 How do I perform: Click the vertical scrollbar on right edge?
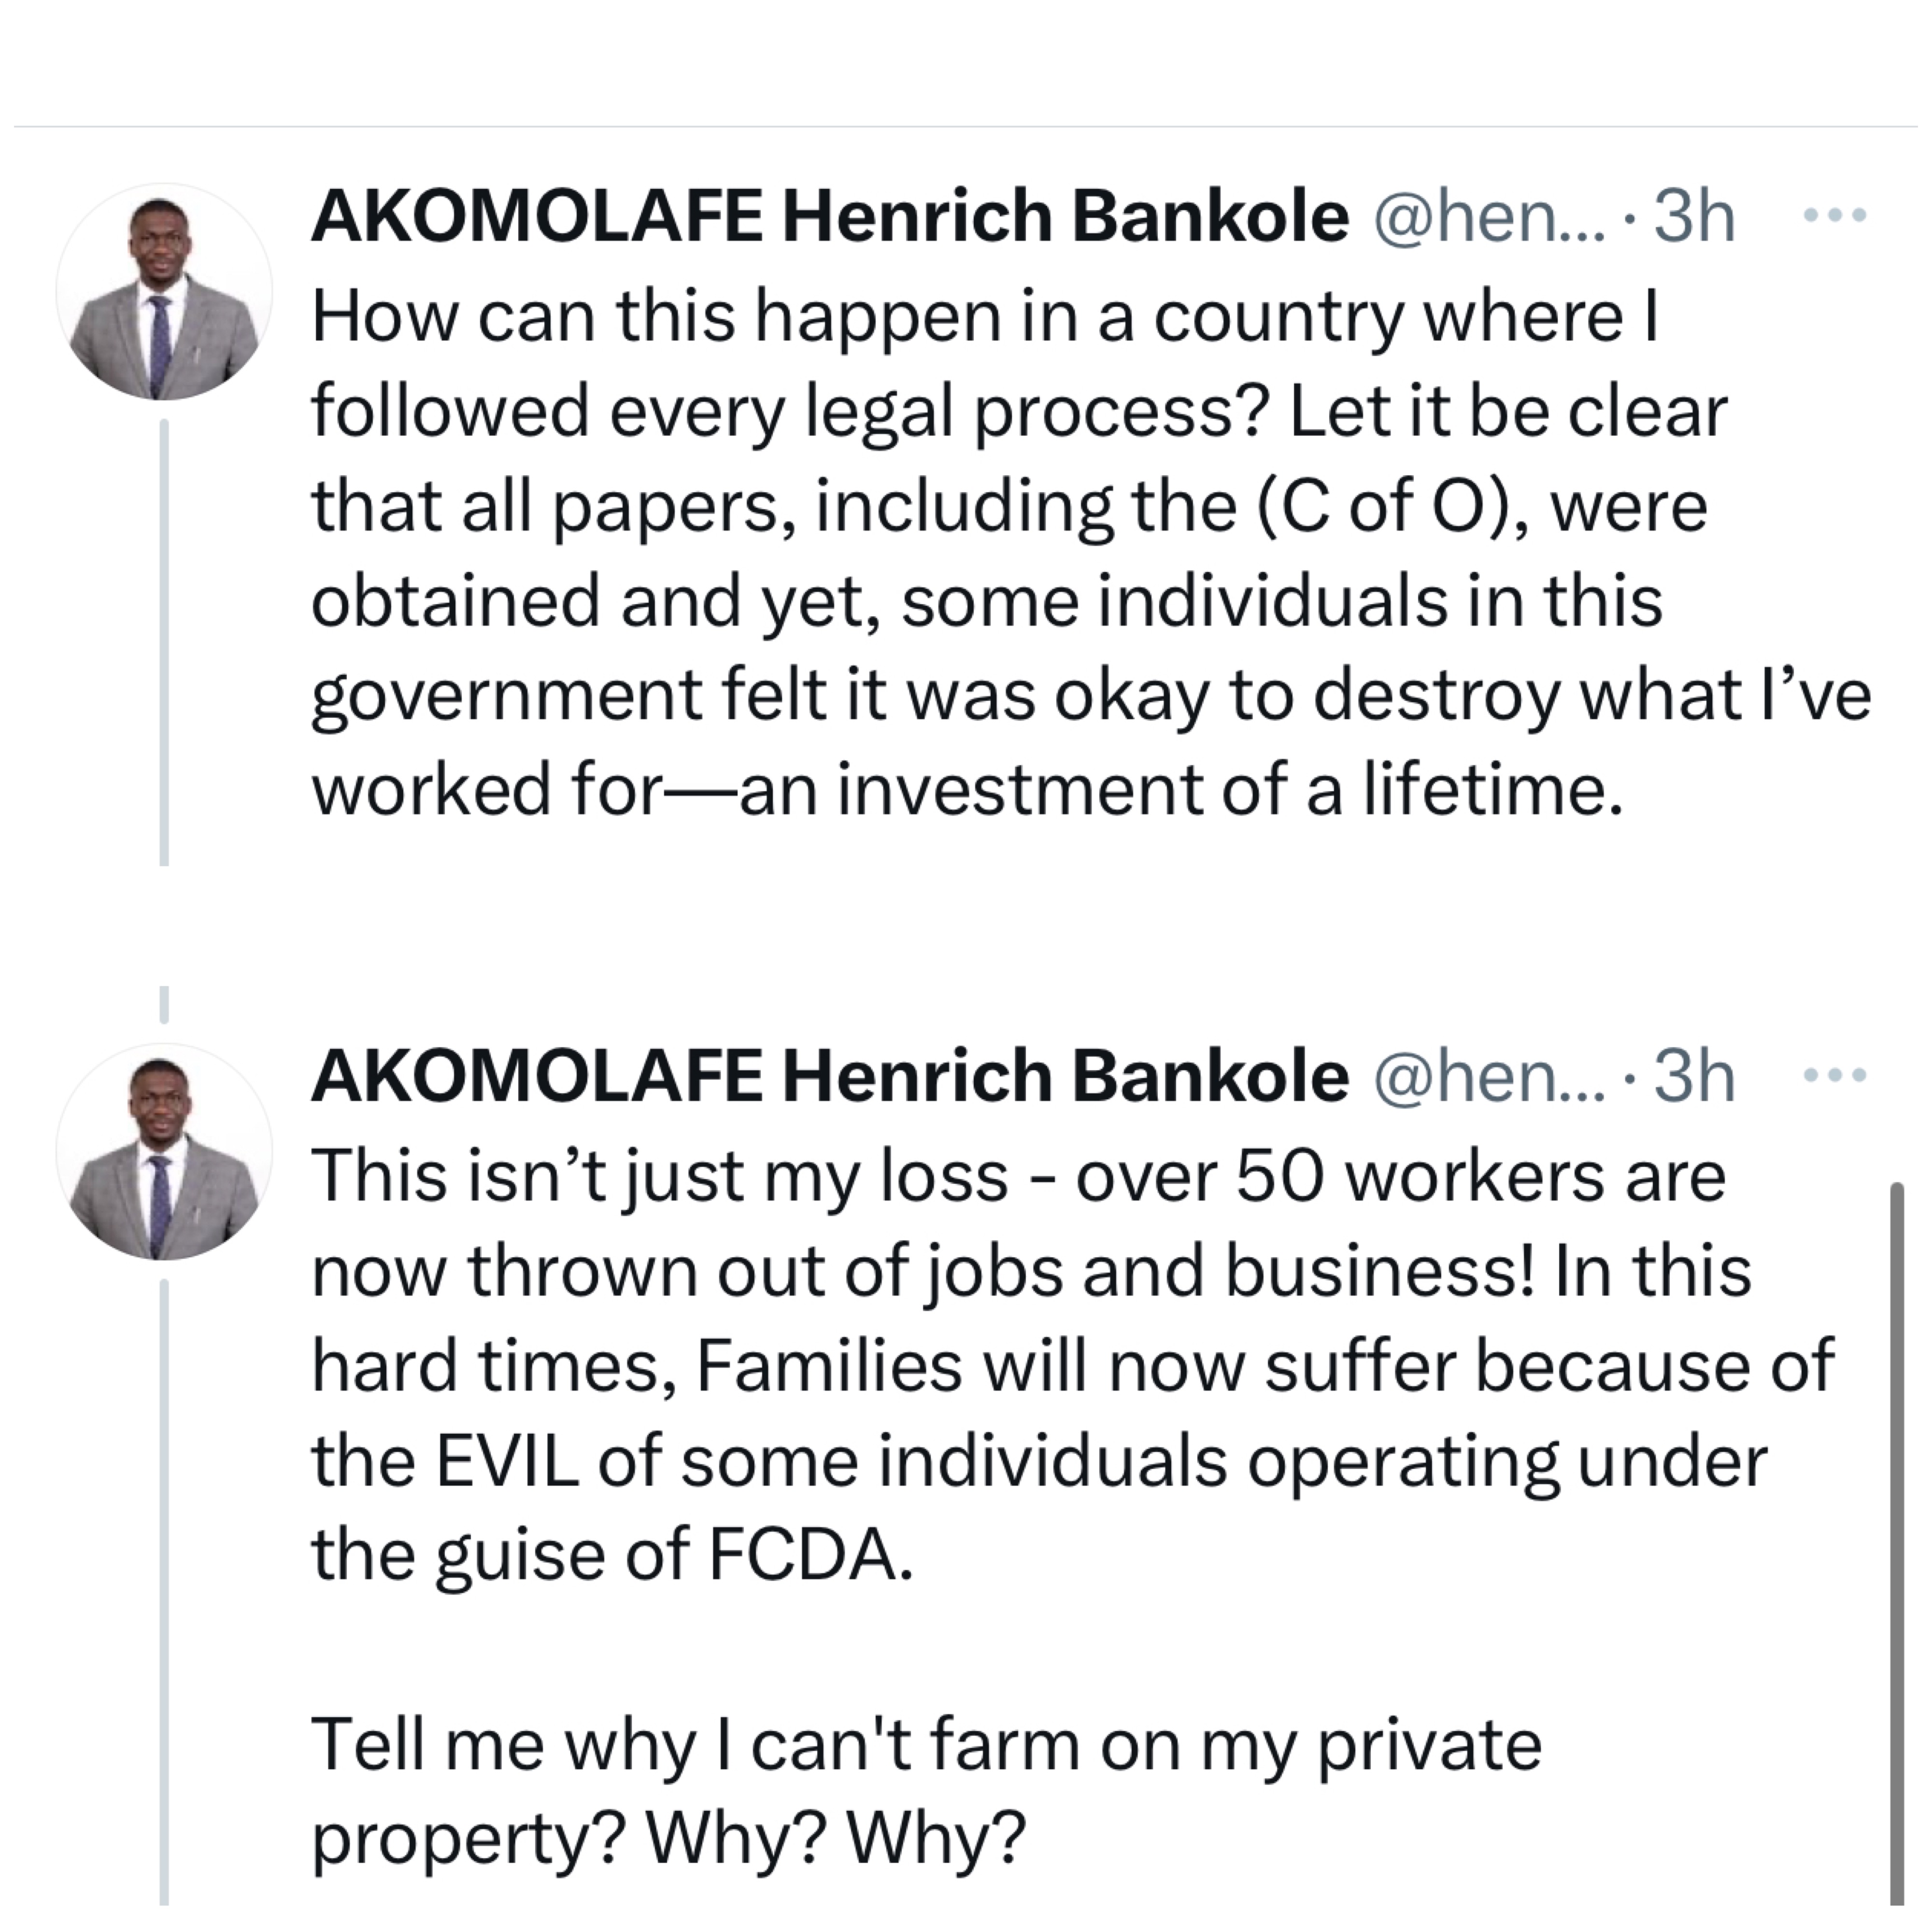[x=1896, y=1540]
